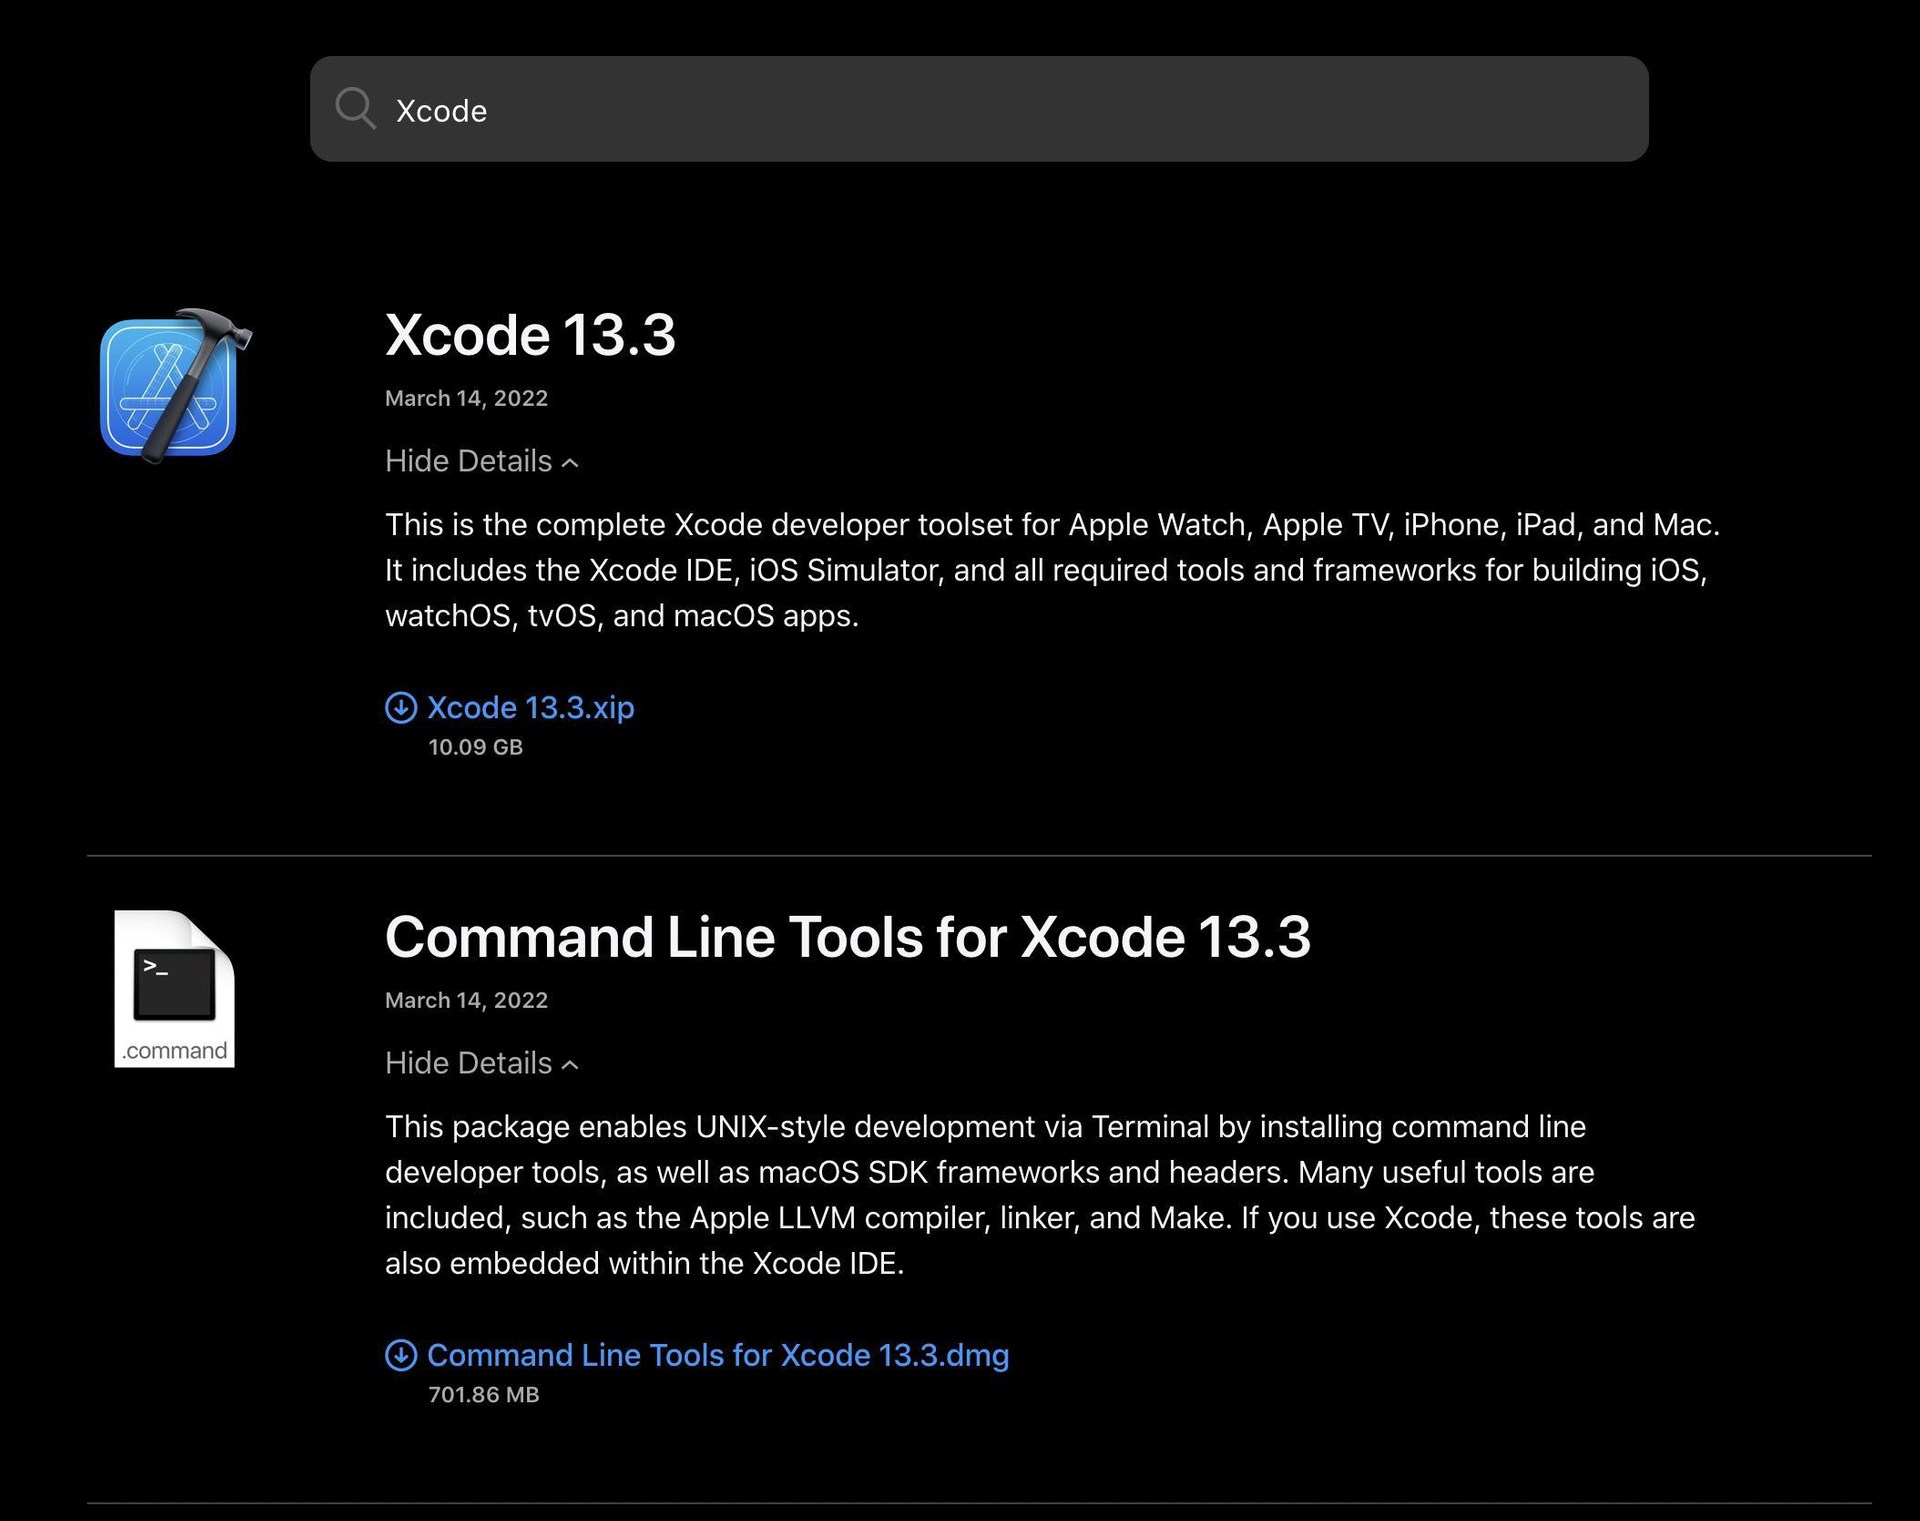Click inside the Xcode search field

(x=900, y=108)
